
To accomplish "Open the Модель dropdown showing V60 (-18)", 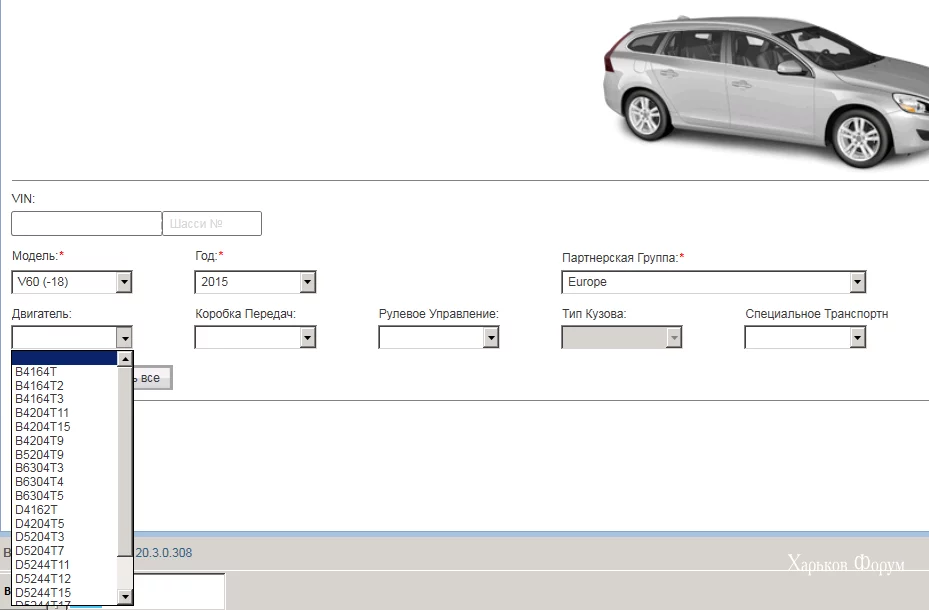I will [72, 282].
